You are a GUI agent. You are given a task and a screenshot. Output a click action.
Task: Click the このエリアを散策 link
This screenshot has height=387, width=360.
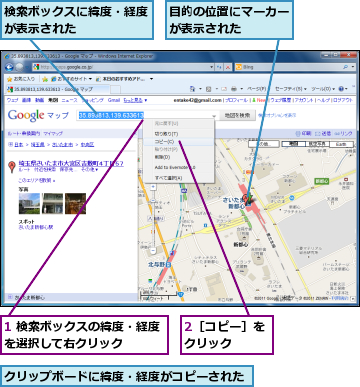click(x=37, y=180)
